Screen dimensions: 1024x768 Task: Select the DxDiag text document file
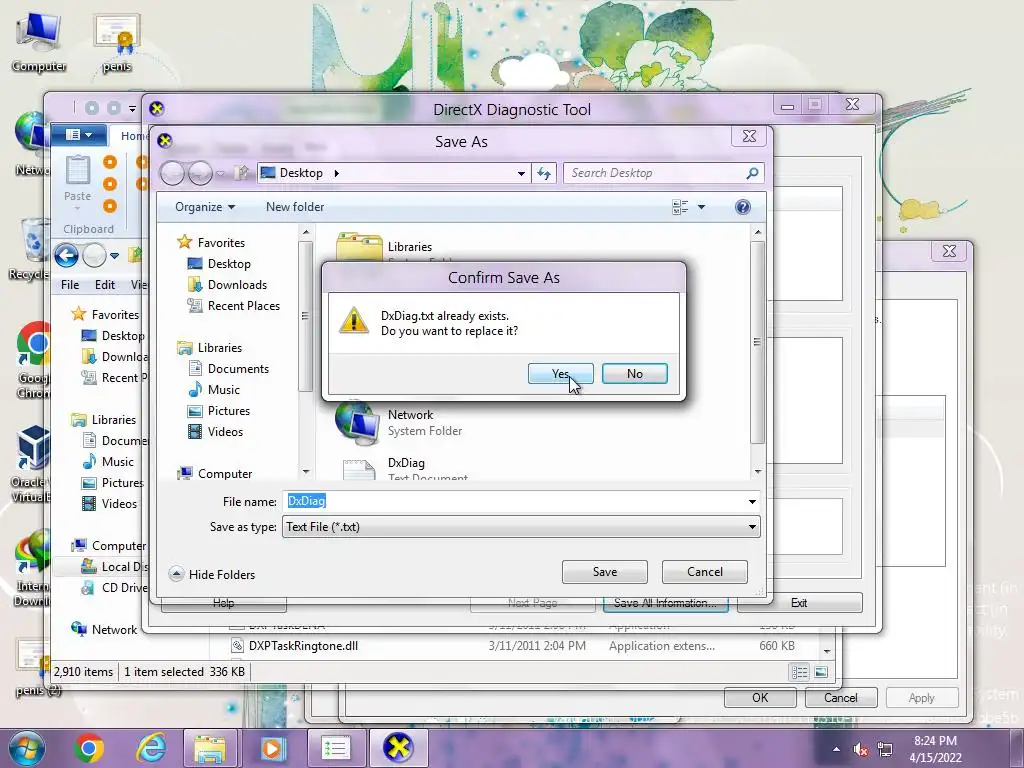[x=405, y=468]
